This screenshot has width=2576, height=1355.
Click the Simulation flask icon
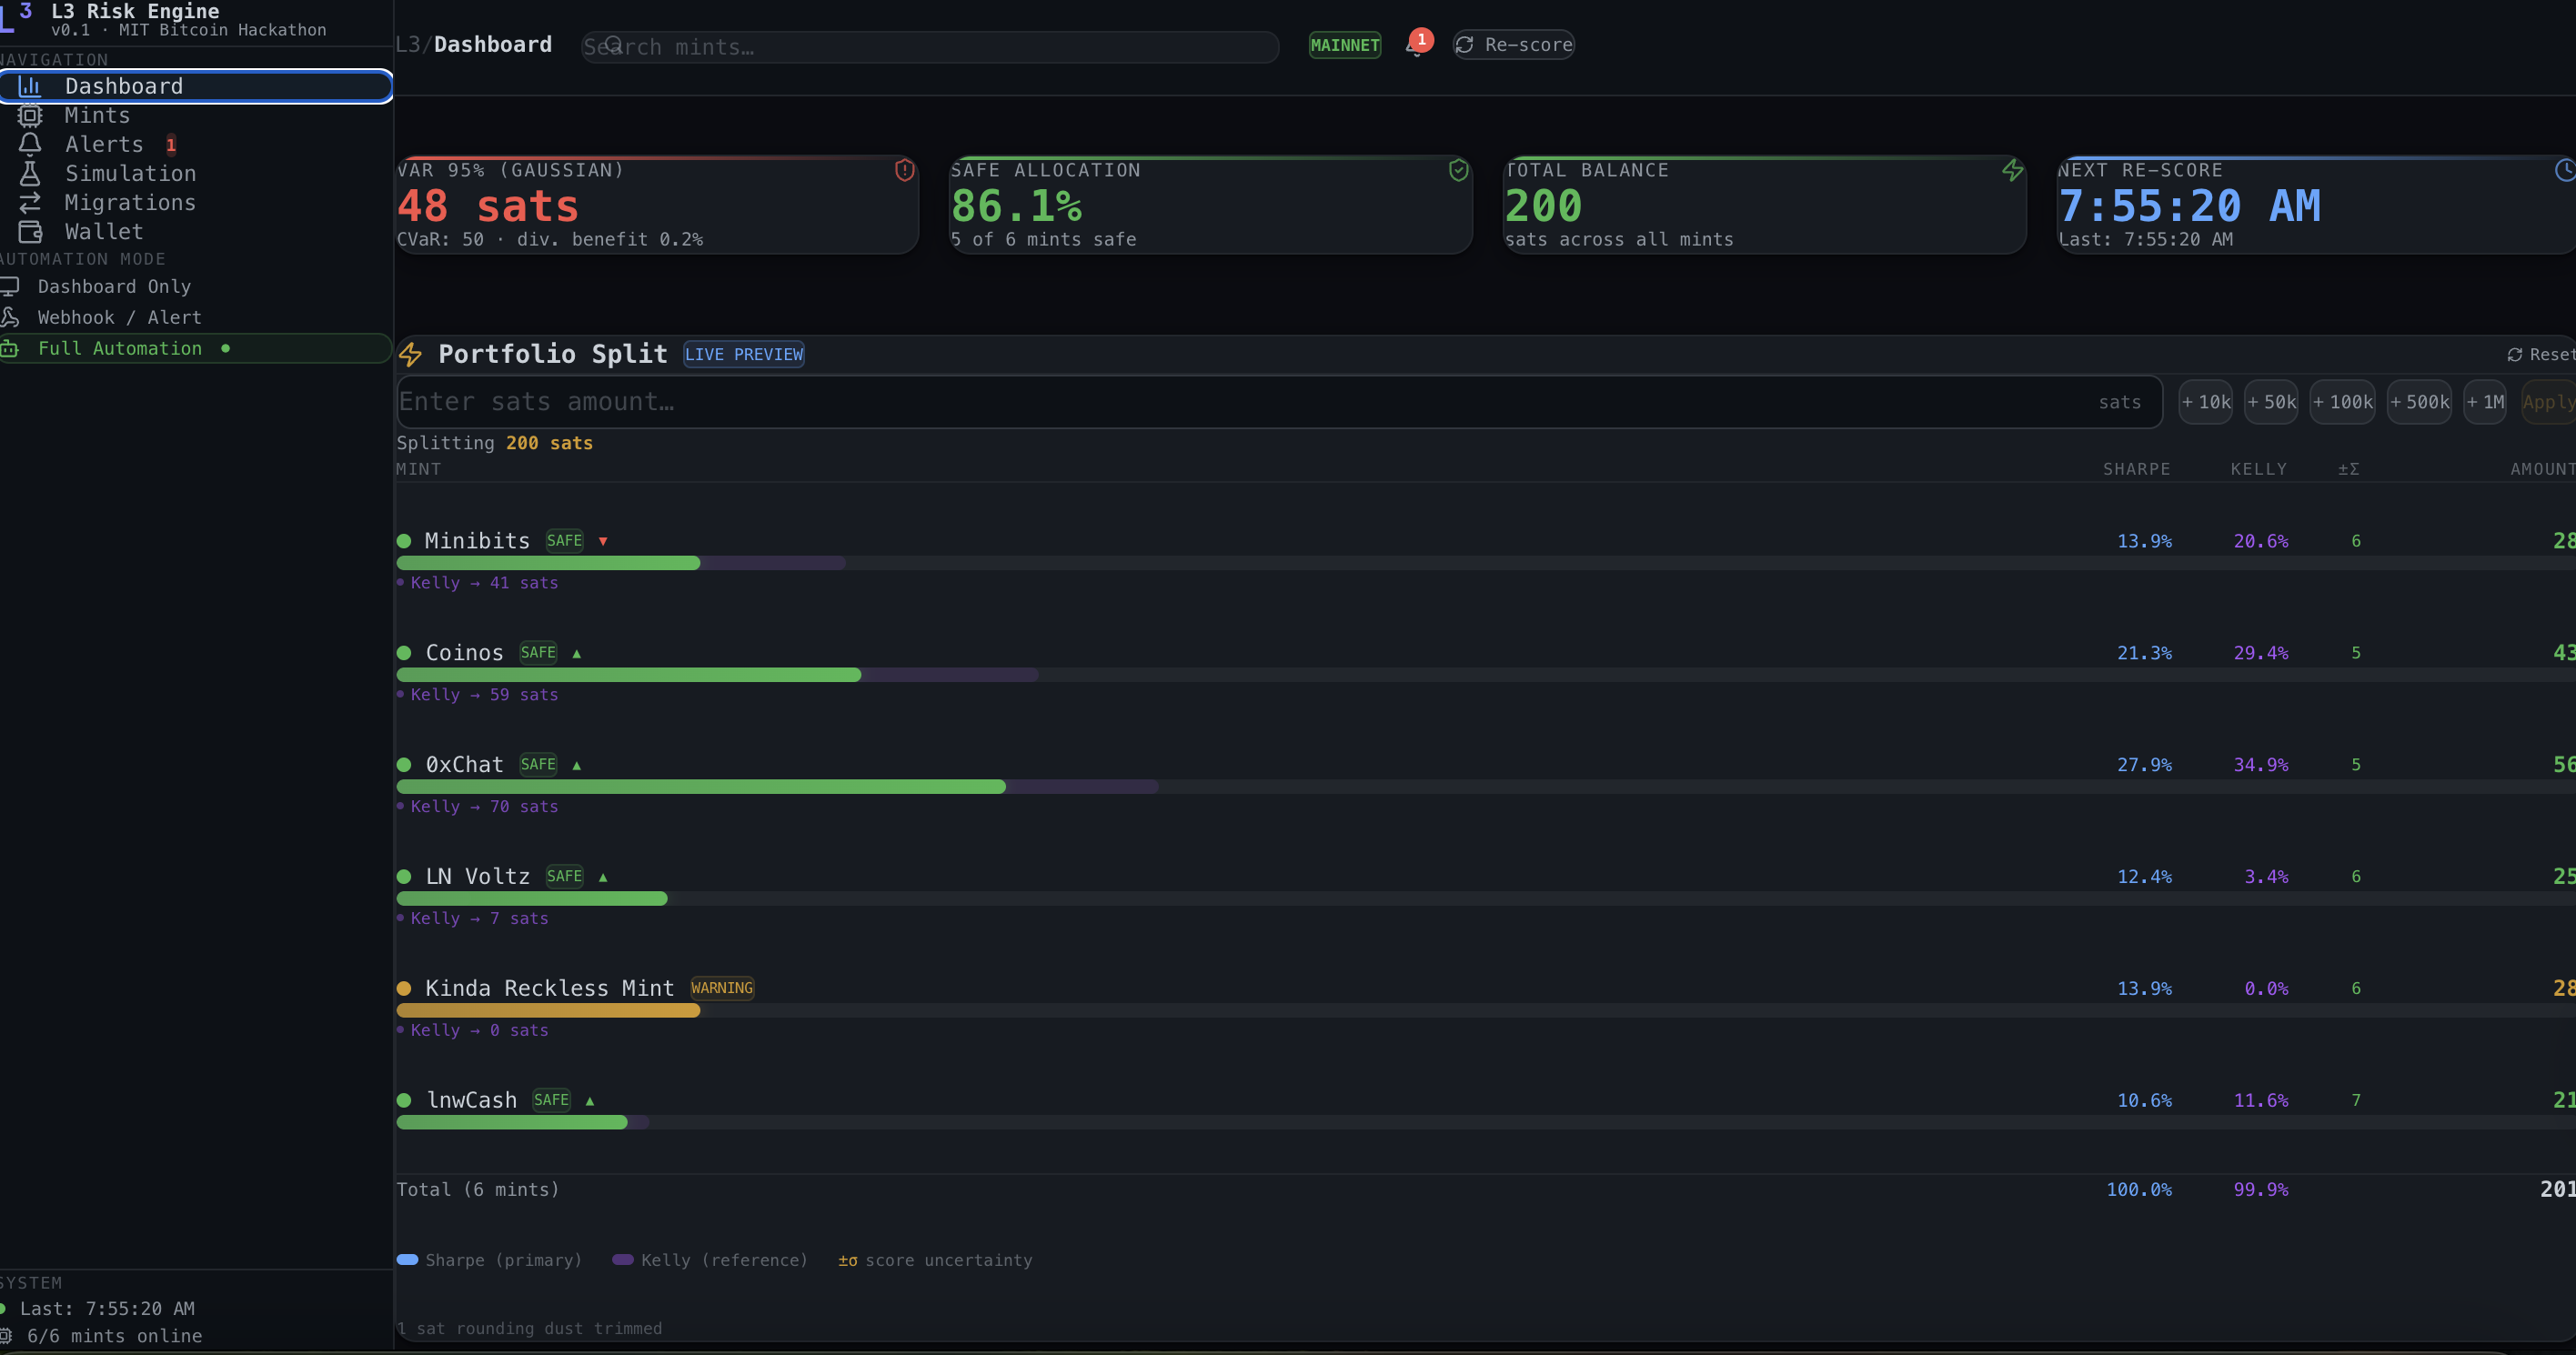click(30, 173)
